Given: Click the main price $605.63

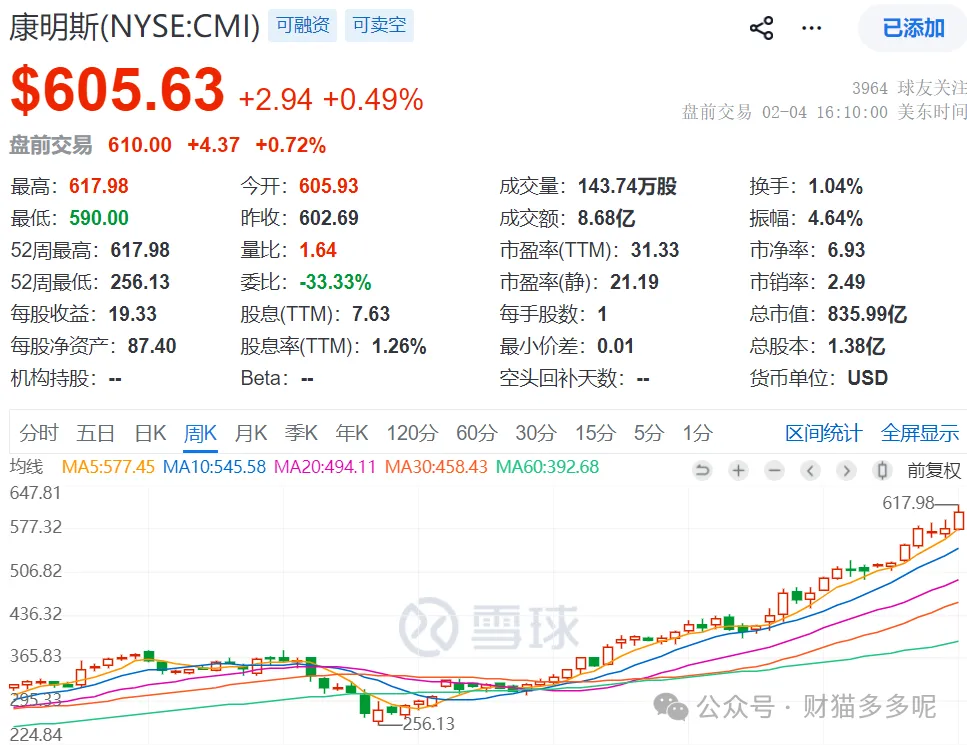Looking at the screenshot, I should click(x=117, y=89).
